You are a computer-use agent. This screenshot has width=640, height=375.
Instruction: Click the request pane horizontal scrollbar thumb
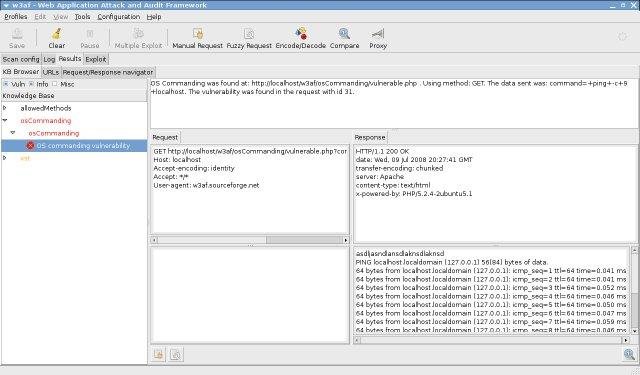tap(304, 240)
